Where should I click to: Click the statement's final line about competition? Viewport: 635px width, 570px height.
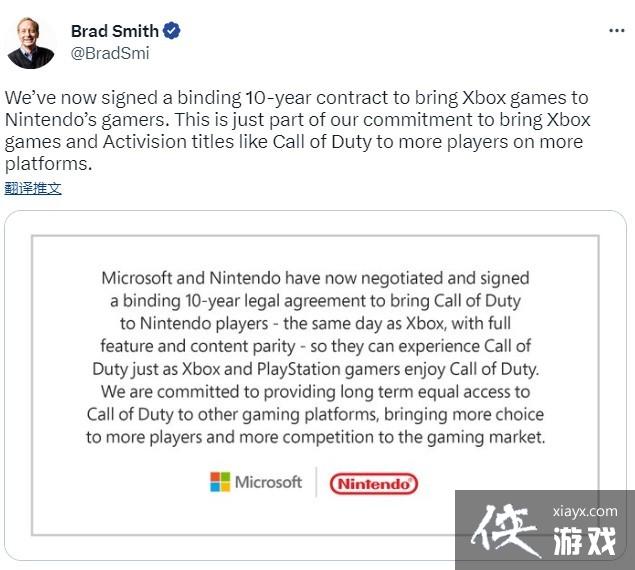(x=315, y=437)
